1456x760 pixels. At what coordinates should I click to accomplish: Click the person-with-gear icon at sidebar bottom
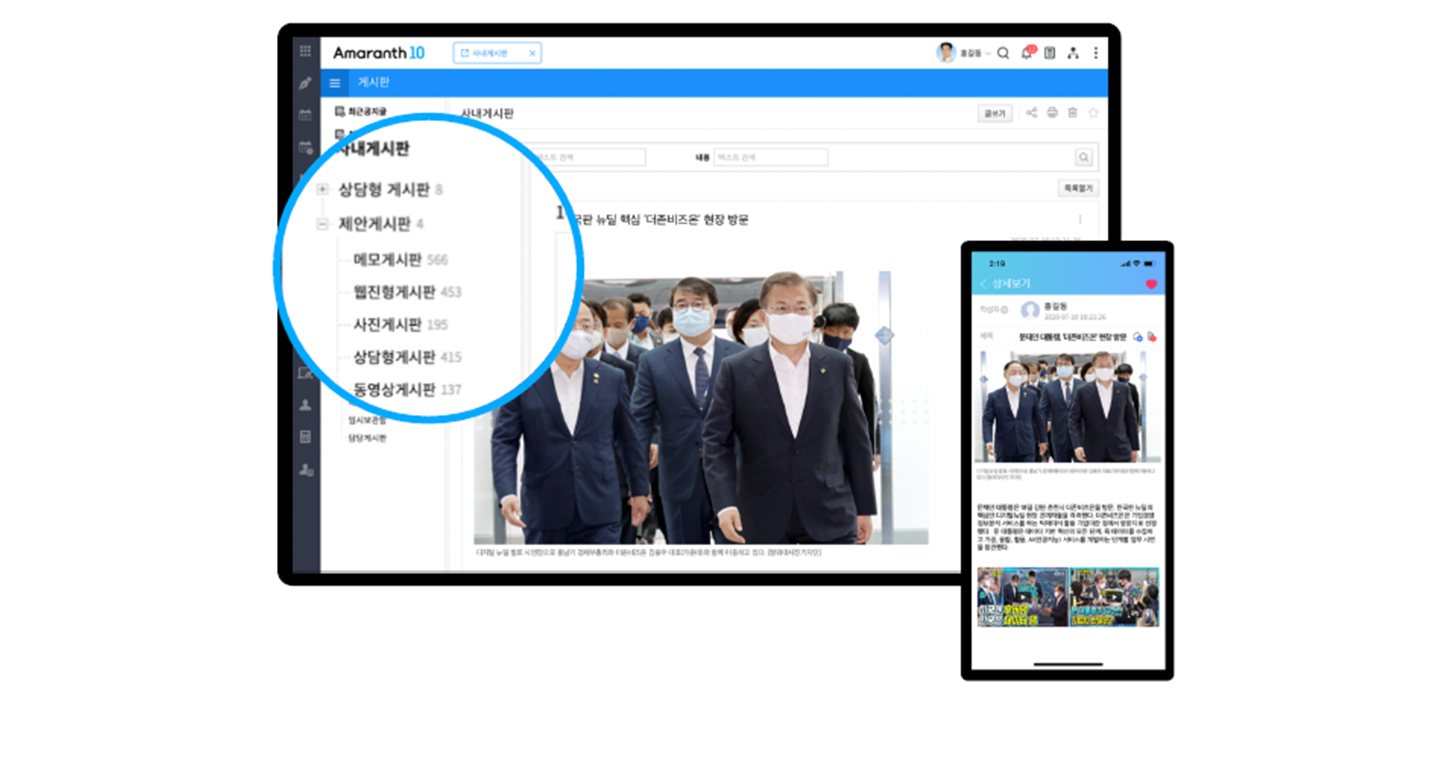pyautogui.click(x=305, y=469)
